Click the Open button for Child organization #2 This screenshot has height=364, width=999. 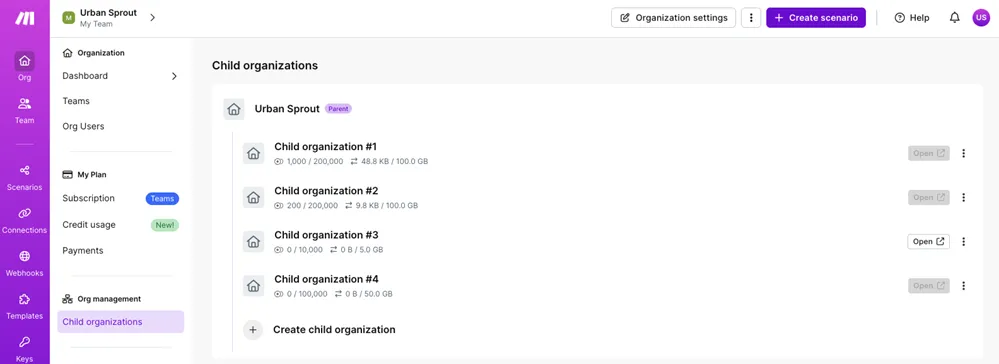[x=929, y=198]
